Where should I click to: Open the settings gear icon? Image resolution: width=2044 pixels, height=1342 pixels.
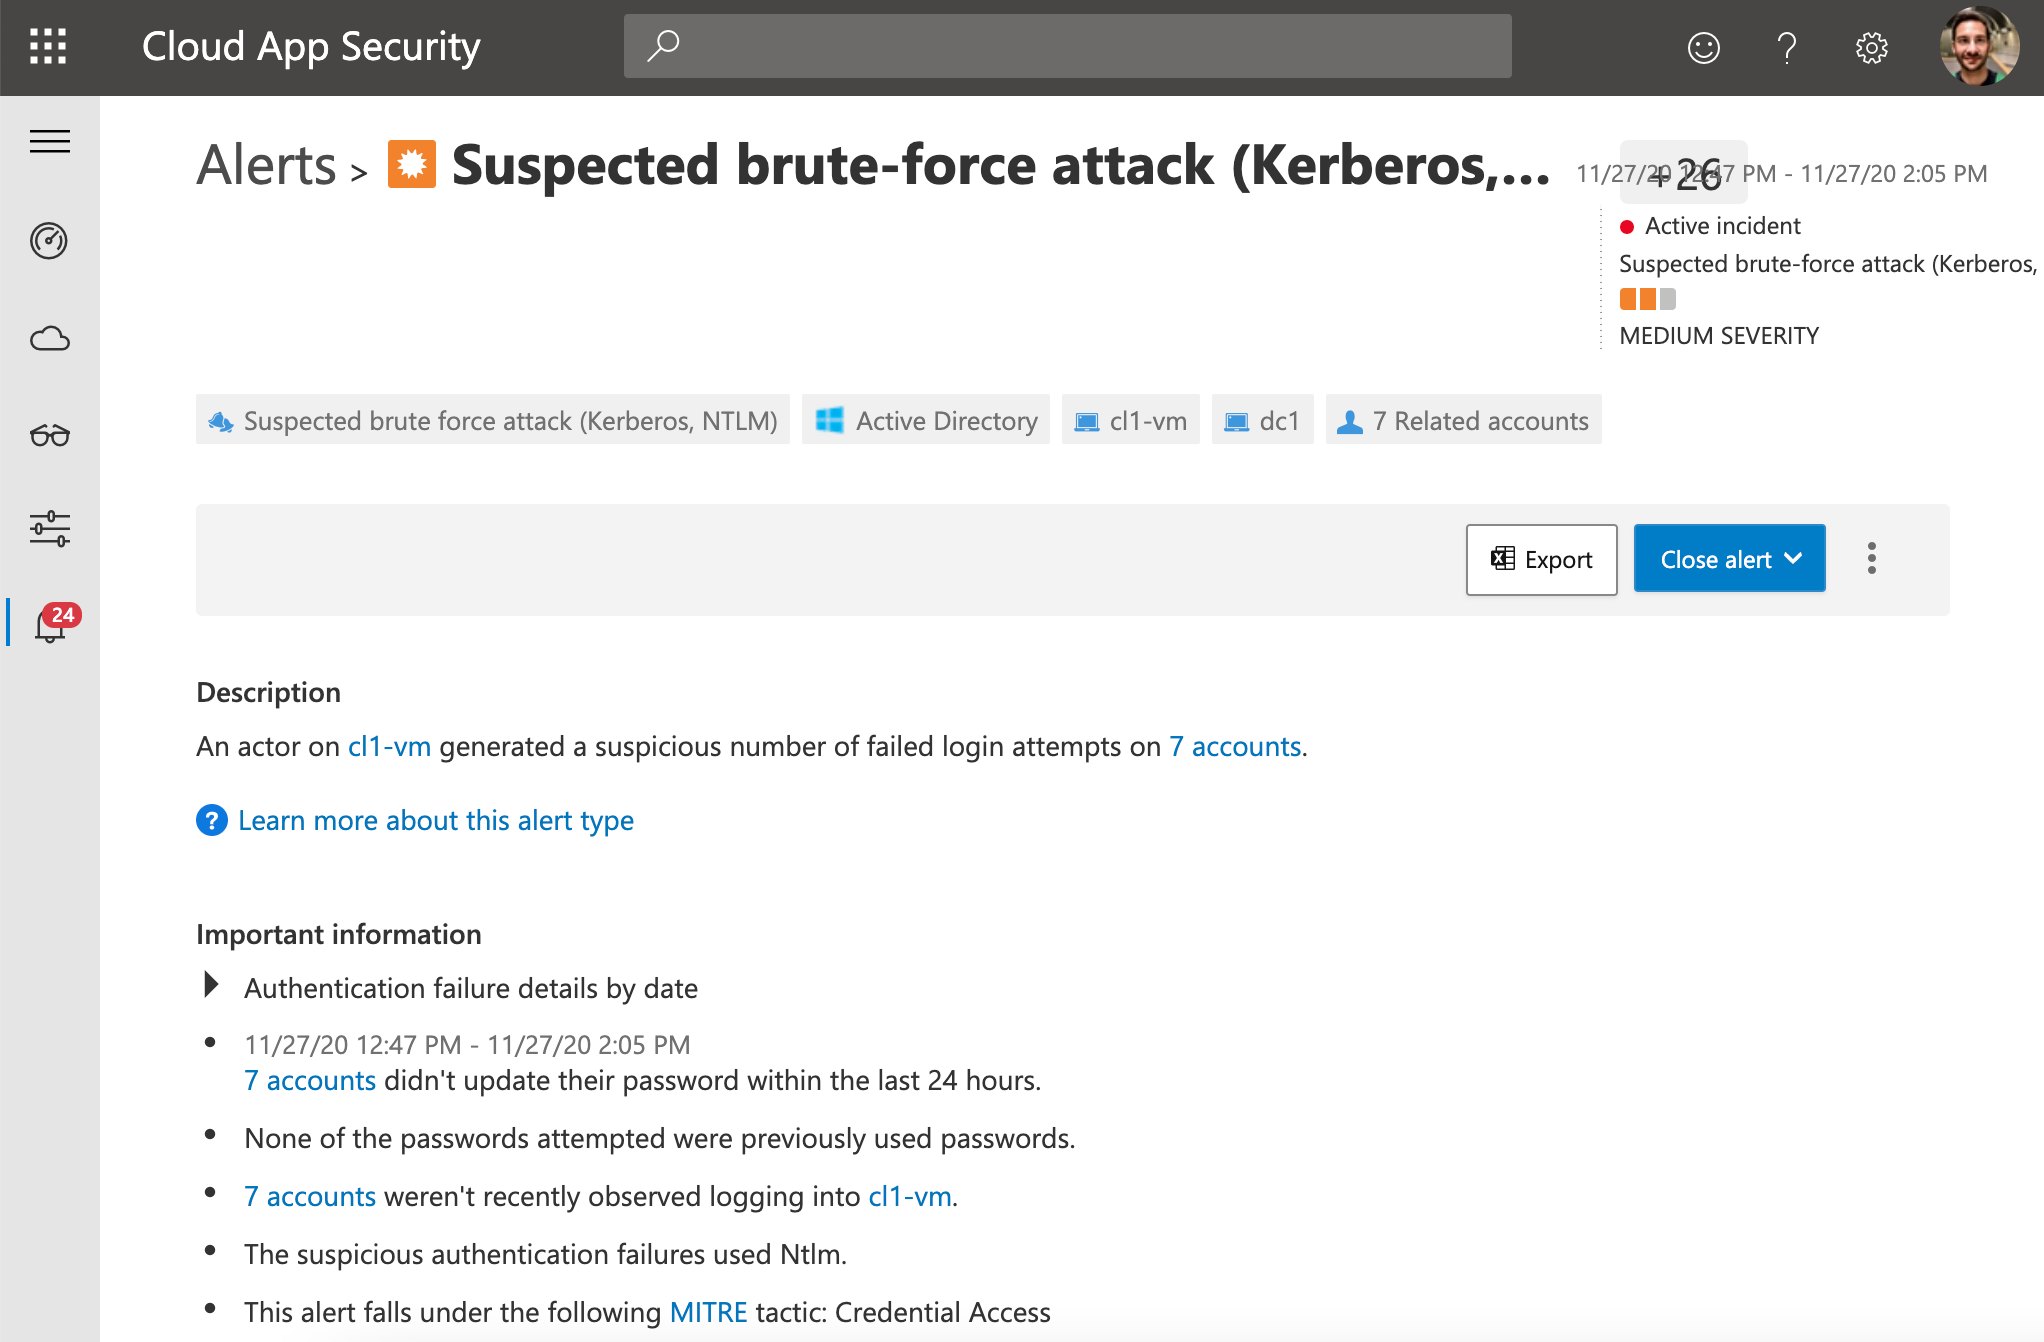[x=1871, y=47]
